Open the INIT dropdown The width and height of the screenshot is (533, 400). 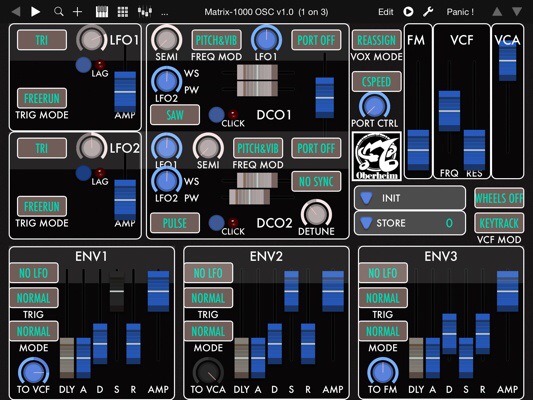point(410,198)
